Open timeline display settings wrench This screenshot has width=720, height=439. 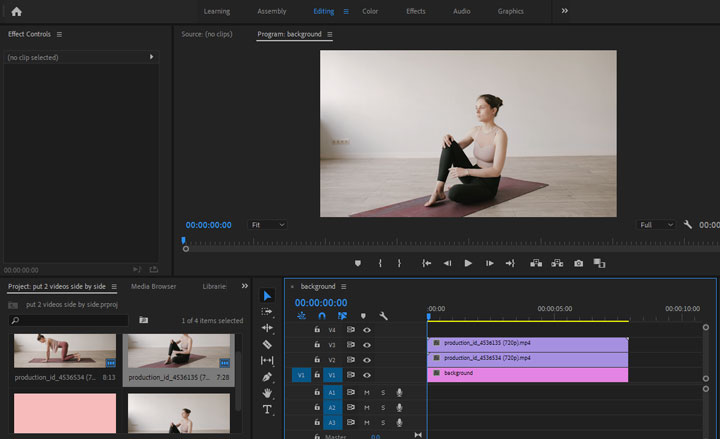[383, 316]
